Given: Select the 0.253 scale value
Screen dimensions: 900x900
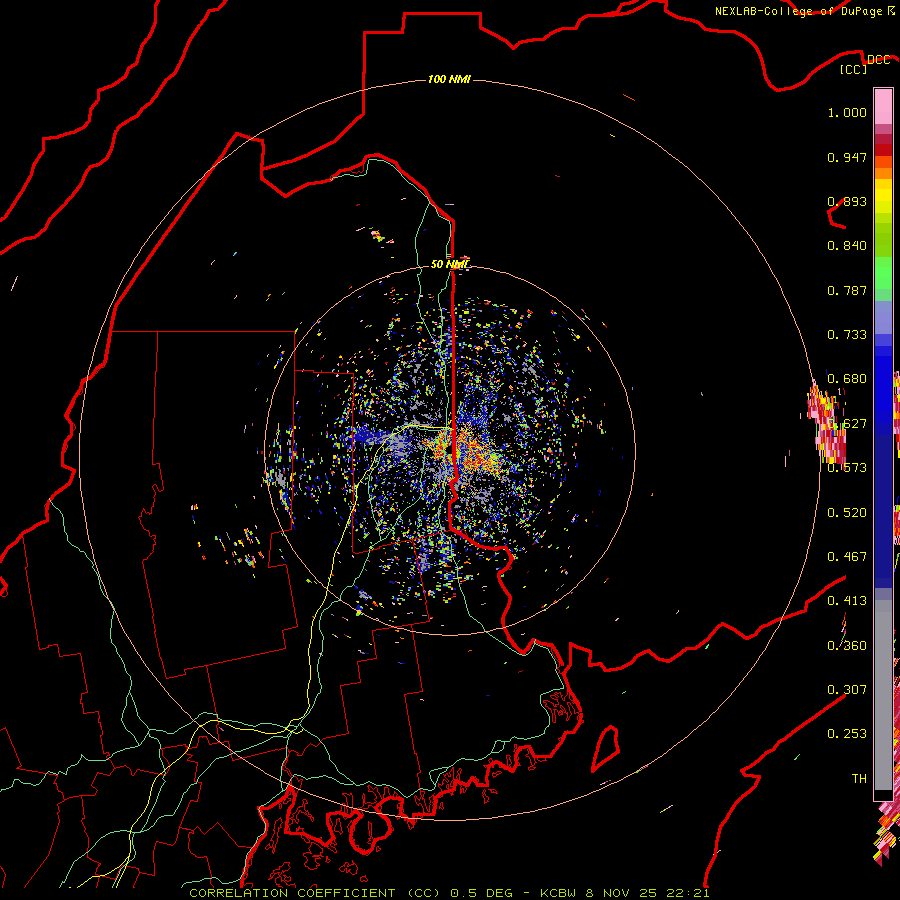Looking at the screenshot, I should pos(847,734).
